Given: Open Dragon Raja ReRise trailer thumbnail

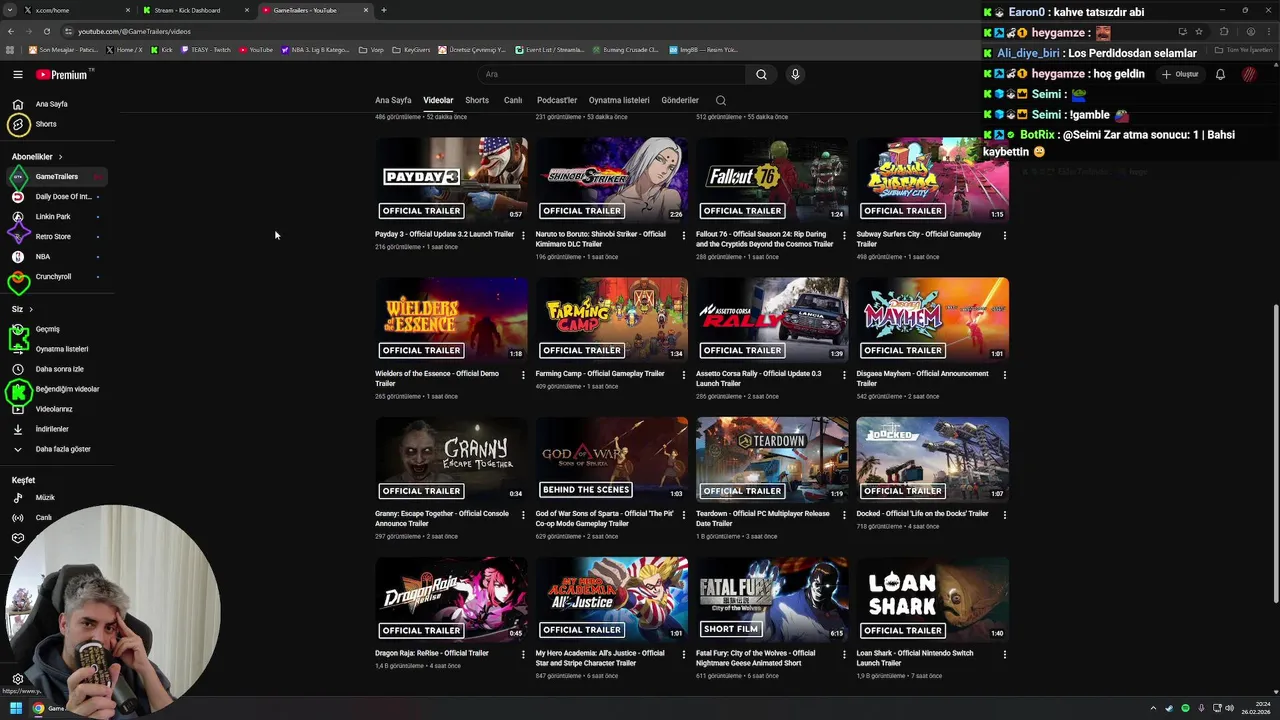Looking at the screenshot, I should (x=451, y=599).
